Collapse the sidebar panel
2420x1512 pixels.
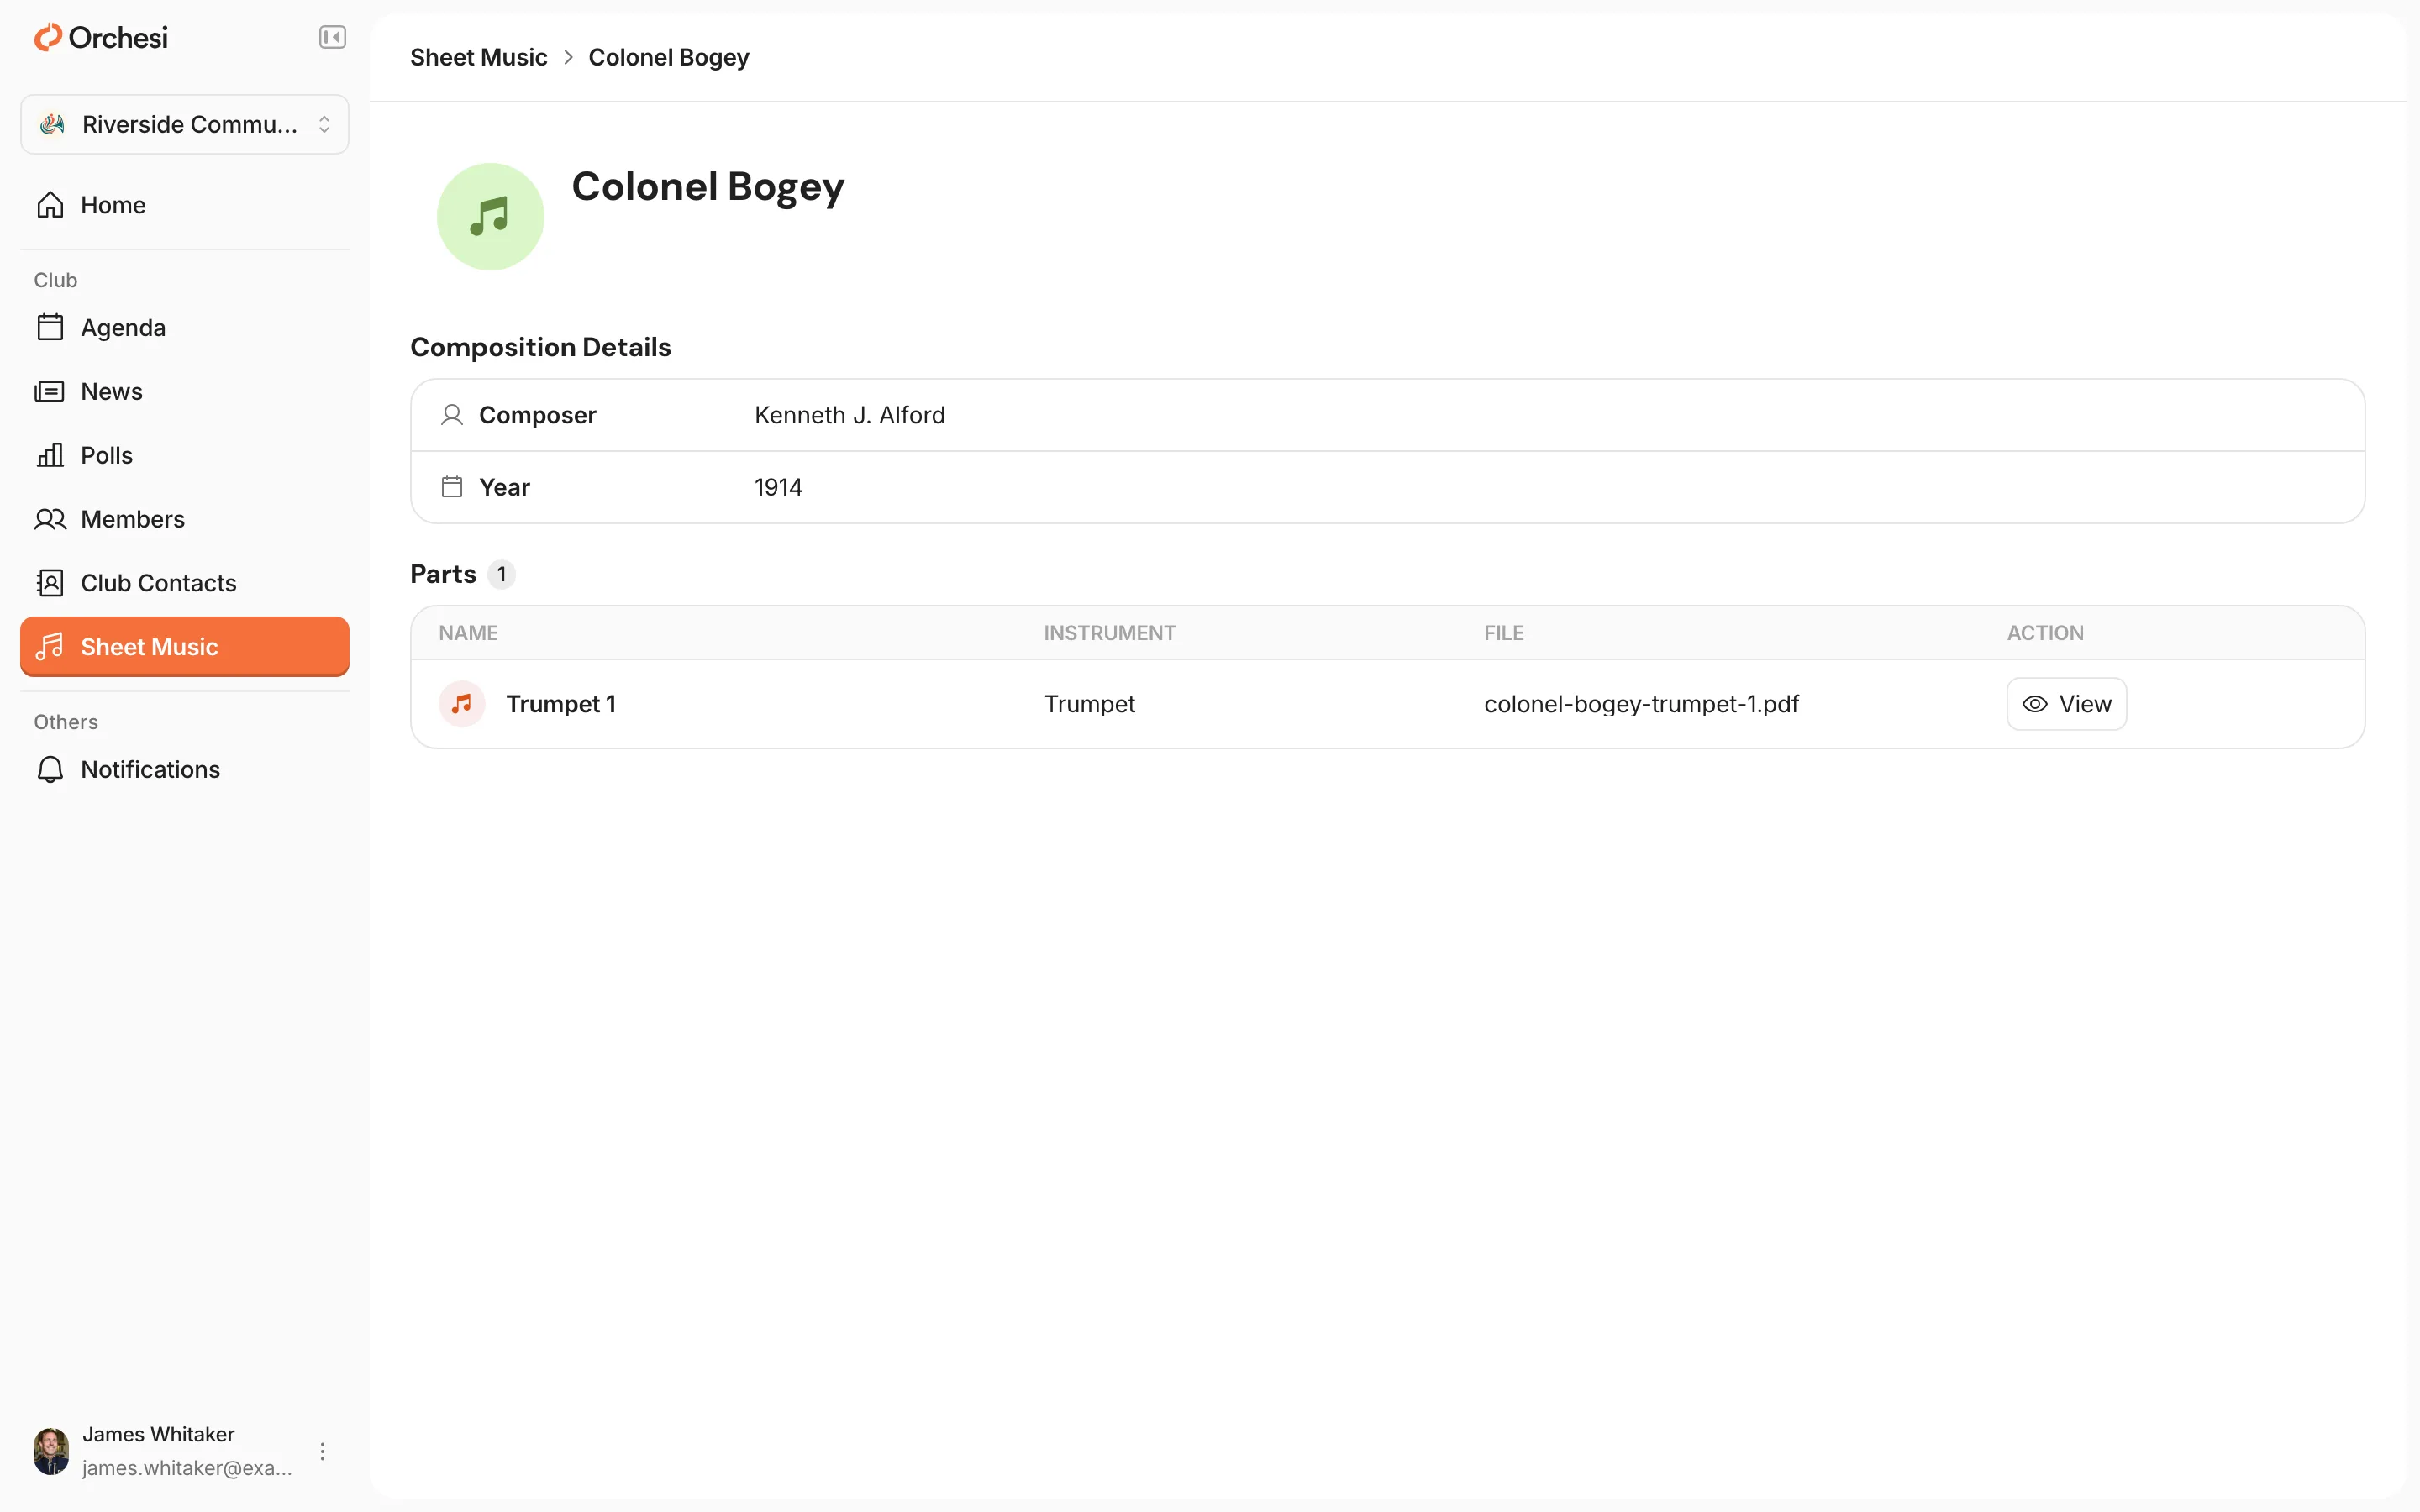coord(332,38)
